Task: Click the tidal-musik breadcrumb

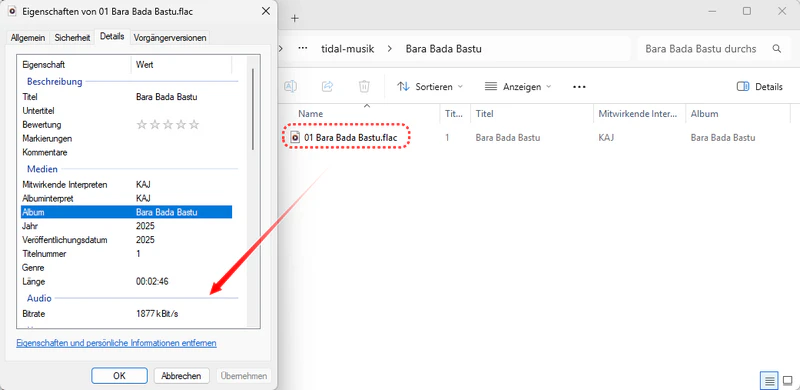Action: click(x=347, y=49)
